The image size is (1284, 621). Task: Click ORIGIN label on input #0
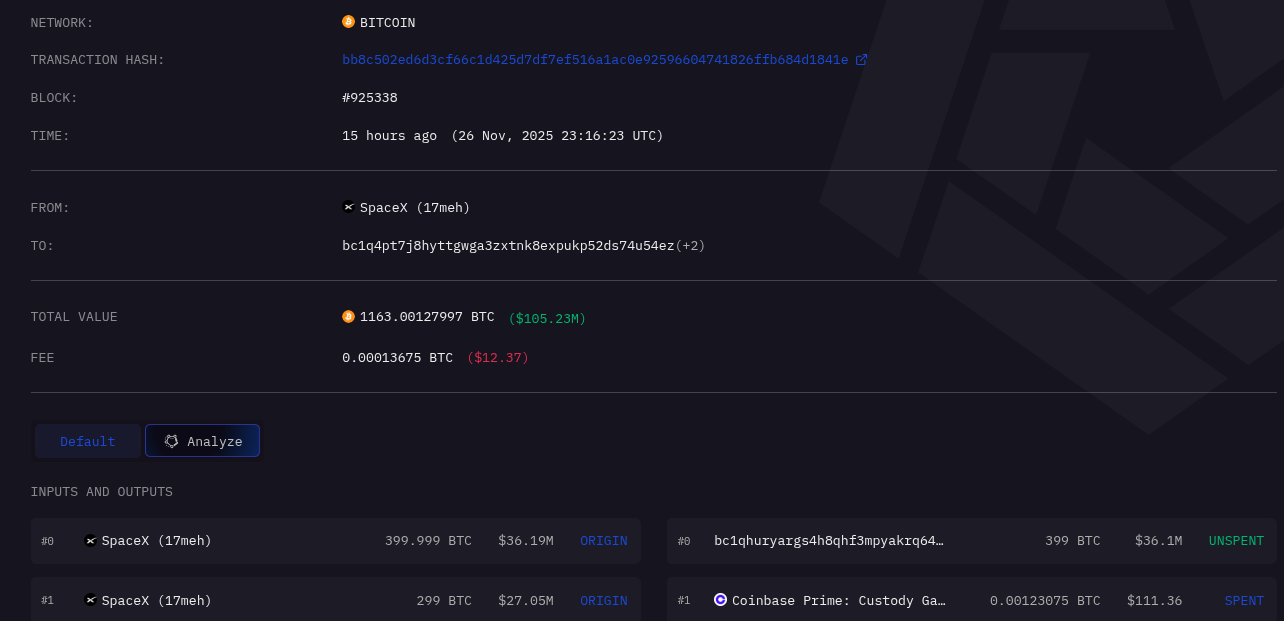click(604, 541)
